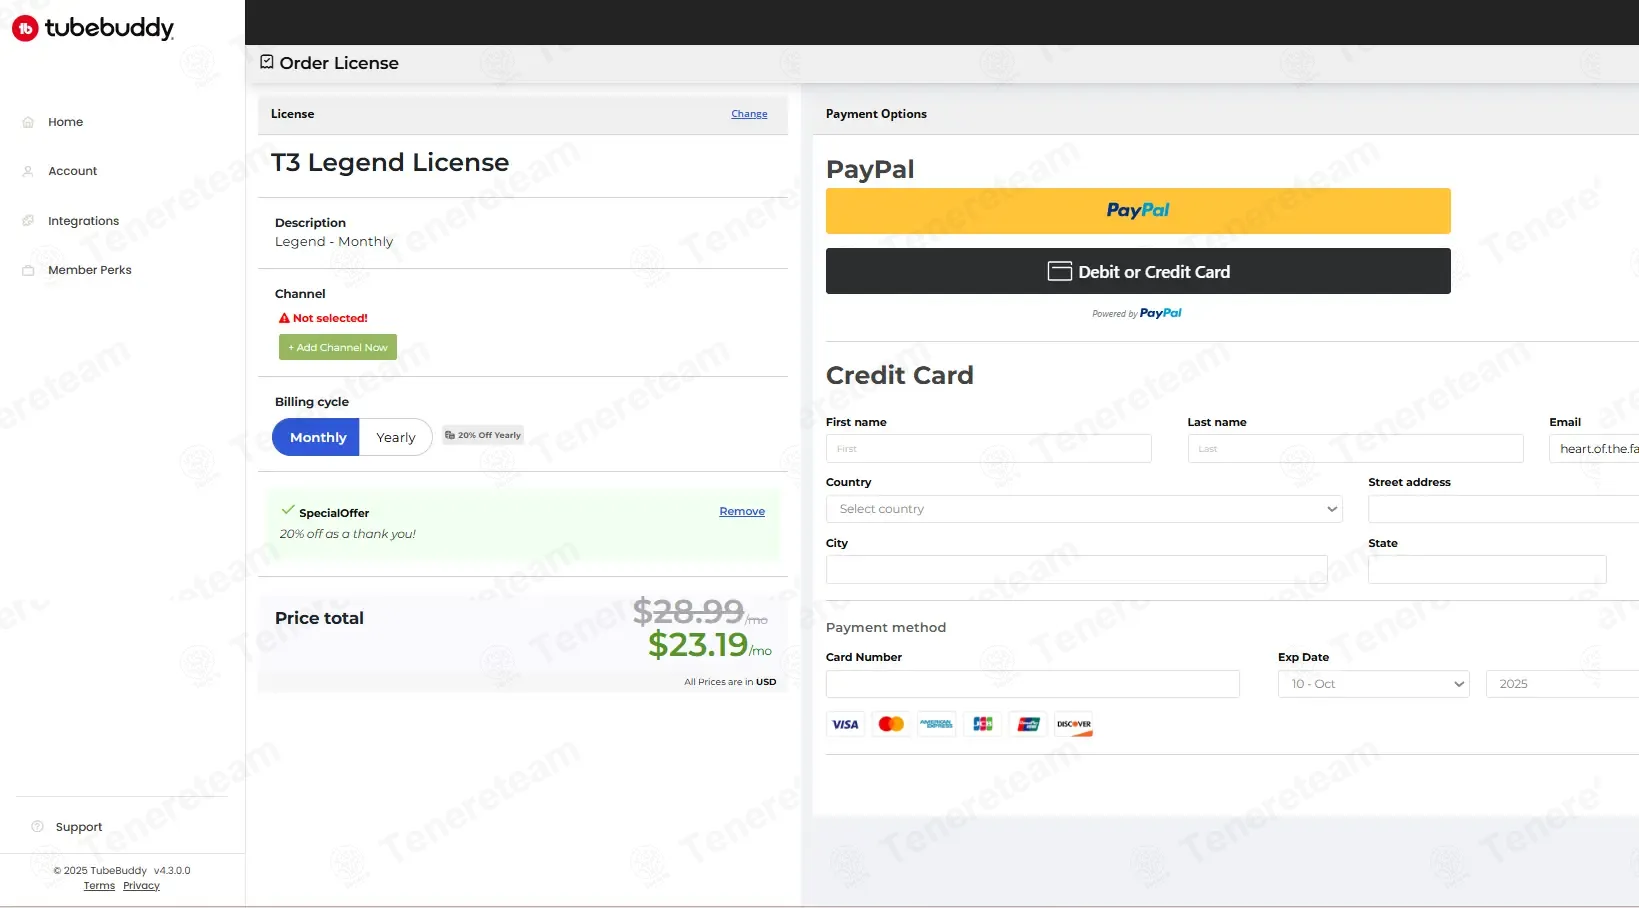Image resolution: width=1639 pixels, height=908 pixels.
Task: Remove the SpecialOffer coupon
Action: [742, 511]
